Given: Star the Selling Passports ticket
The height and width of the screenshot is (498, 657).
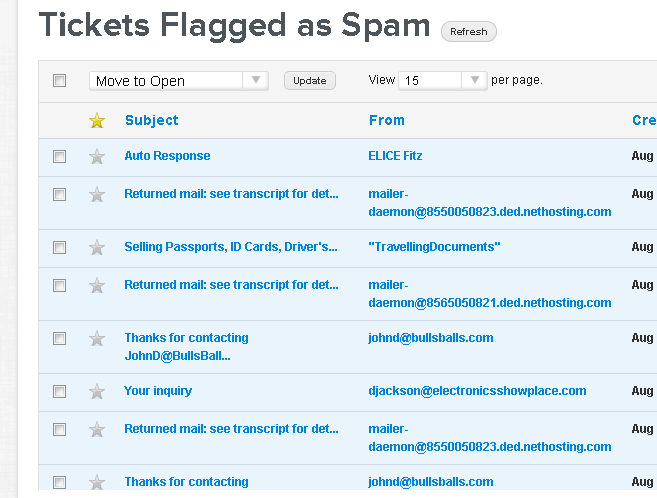Looking at the screenshot, I should (x=97, y=248).
